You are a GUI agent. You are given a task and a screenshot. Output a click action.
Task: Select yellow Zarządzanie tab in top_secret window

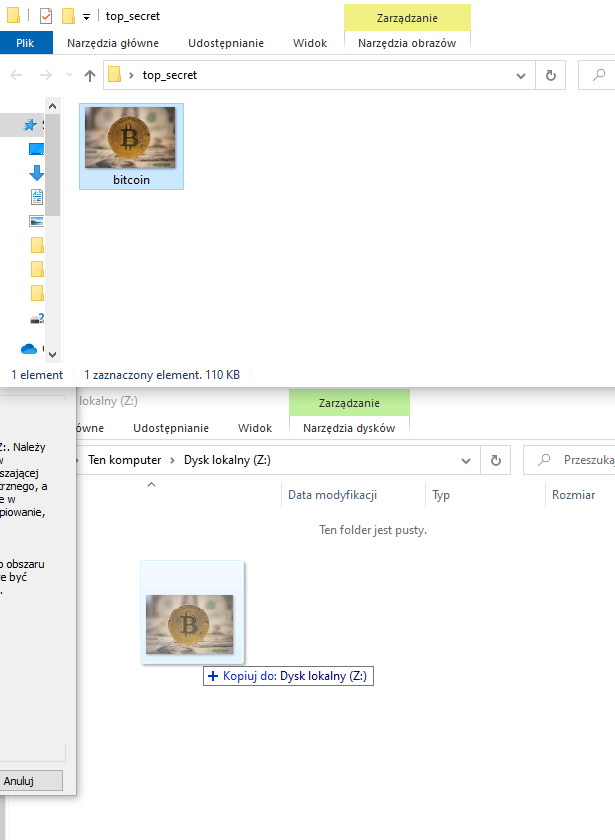407,18
